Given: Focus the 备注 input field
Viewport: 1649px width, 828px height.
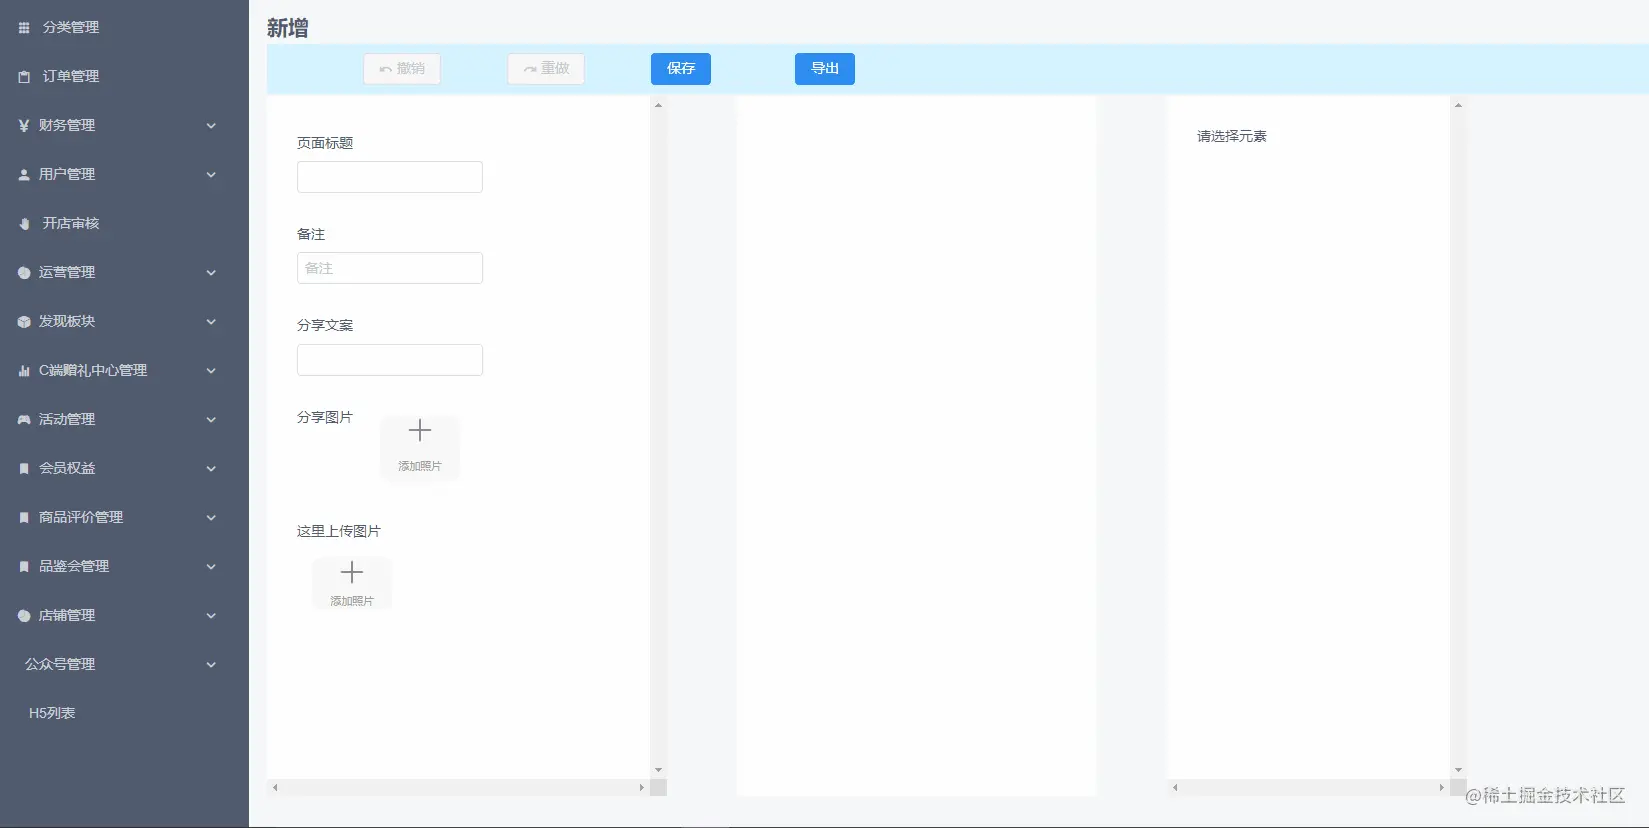Looking at the screenshot, I should click(390, 268).
